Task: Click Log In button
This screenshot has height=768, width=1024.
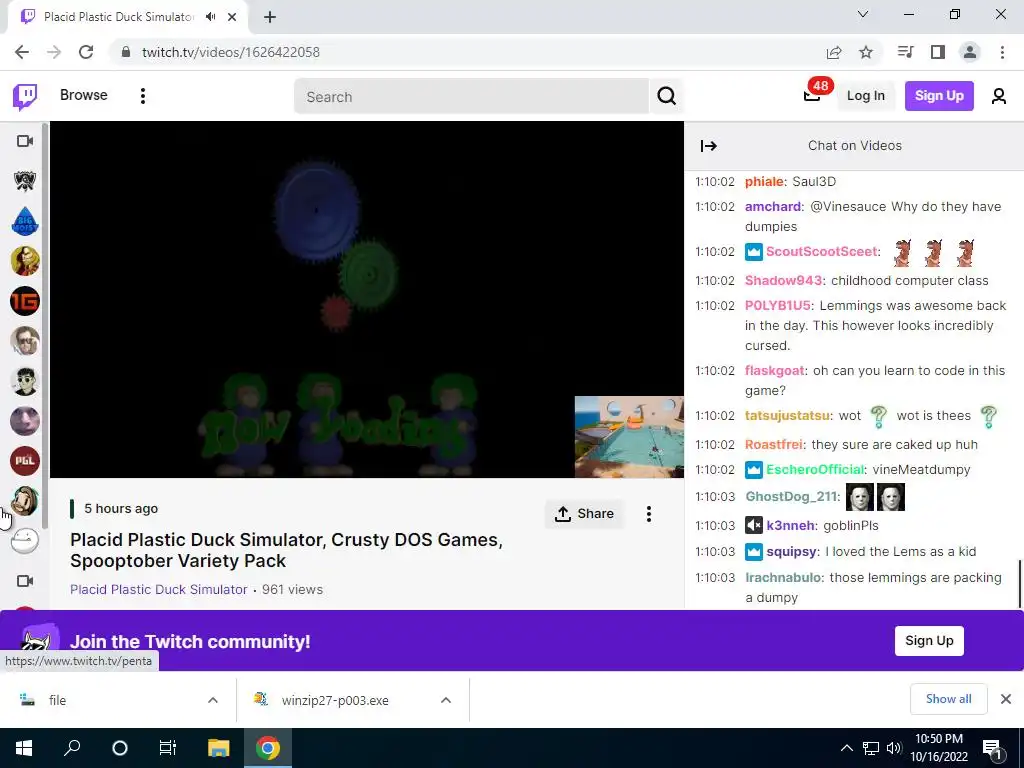Action: 865,96
